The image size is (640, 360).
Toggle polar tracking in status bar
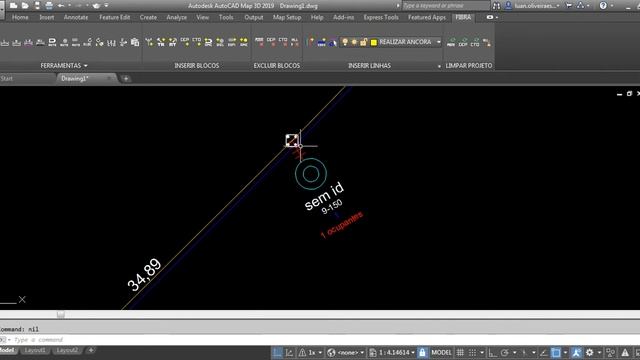click(x=504, y=352)
